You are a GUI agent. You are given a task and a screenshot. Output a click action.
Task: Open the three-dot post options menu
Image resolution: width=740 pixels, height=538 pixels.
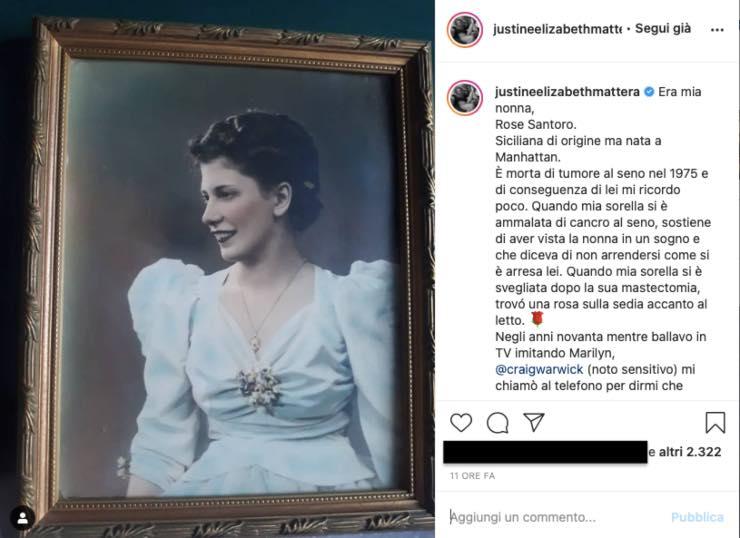[717, 30]
